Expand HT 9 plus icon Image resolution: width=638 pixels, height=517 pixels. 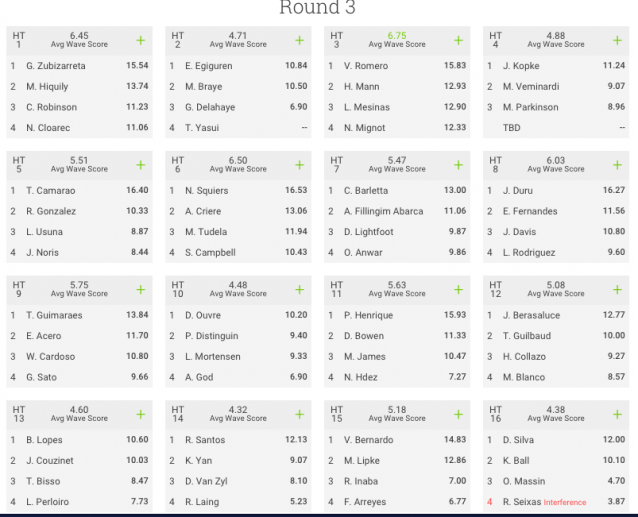[140, 290]
